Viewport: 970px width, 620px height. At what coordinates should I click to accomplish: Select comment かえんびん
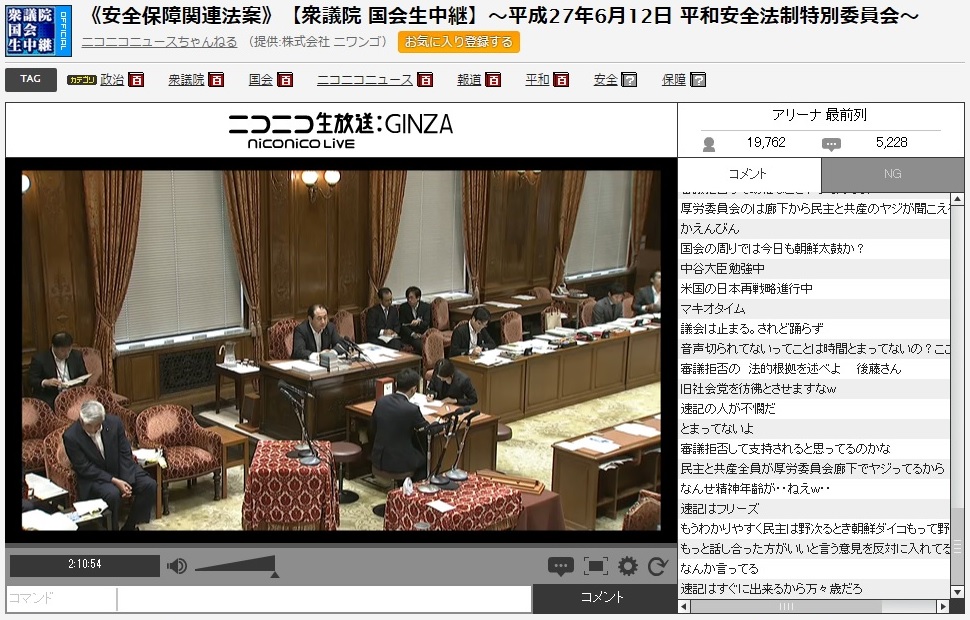(x=814, y=229)
